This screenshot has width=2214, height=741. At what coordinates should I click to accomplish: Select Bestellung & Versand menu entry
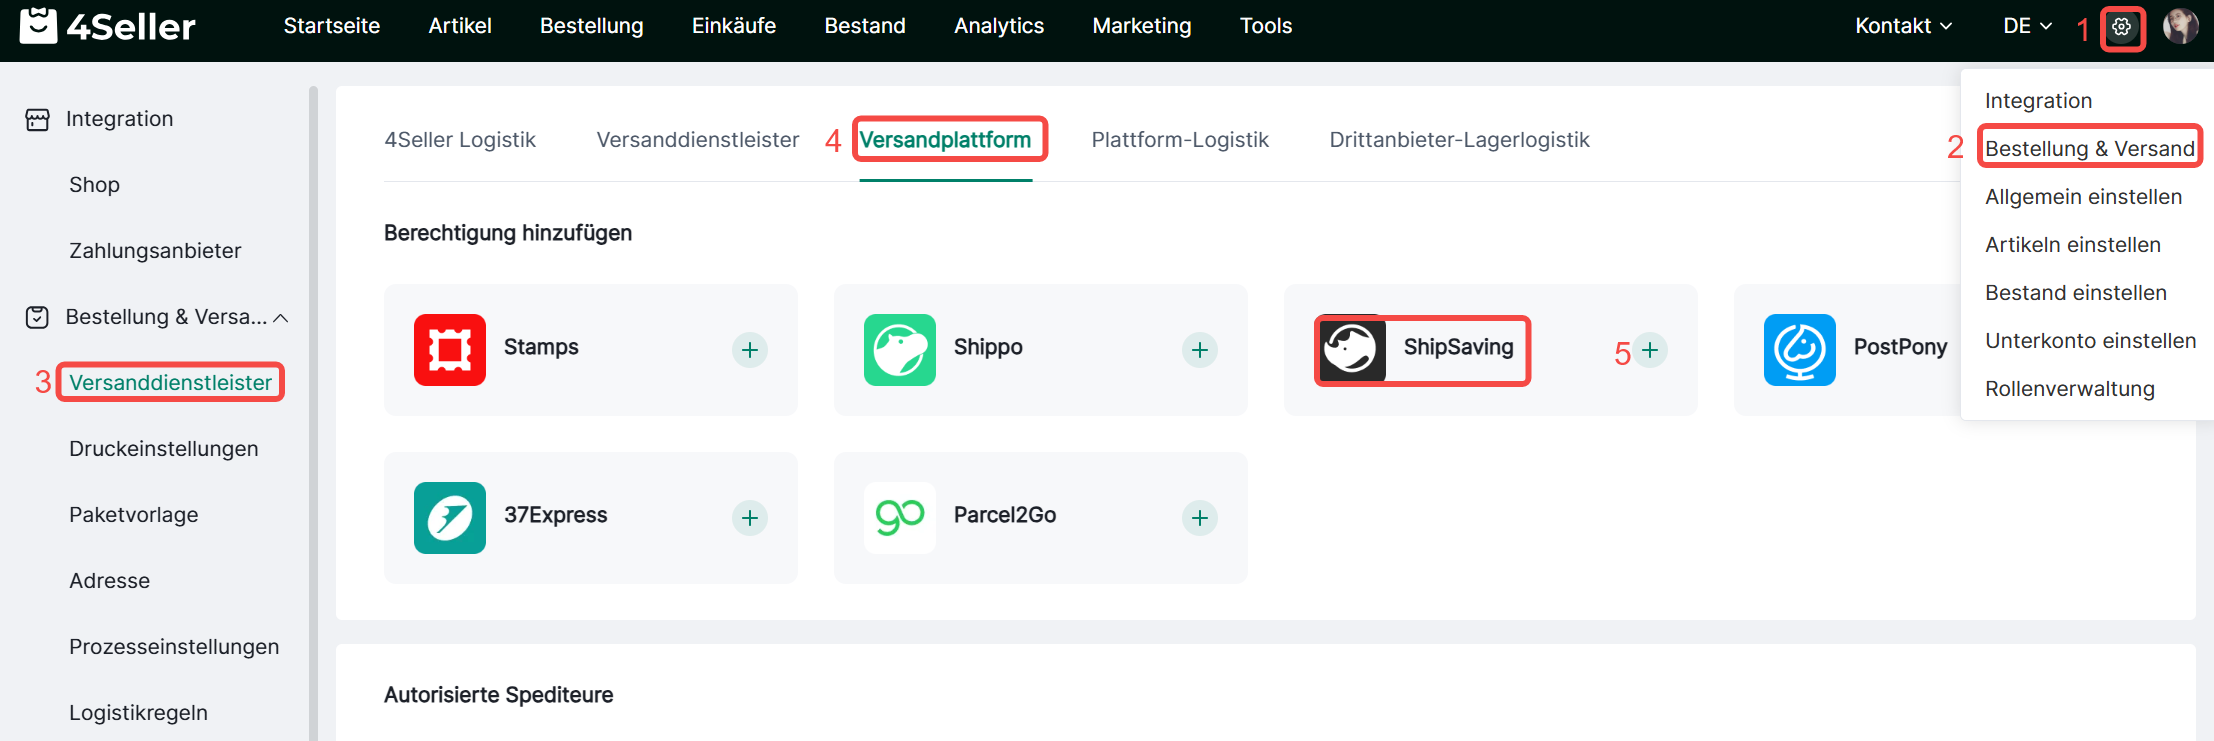point(2089,149)
